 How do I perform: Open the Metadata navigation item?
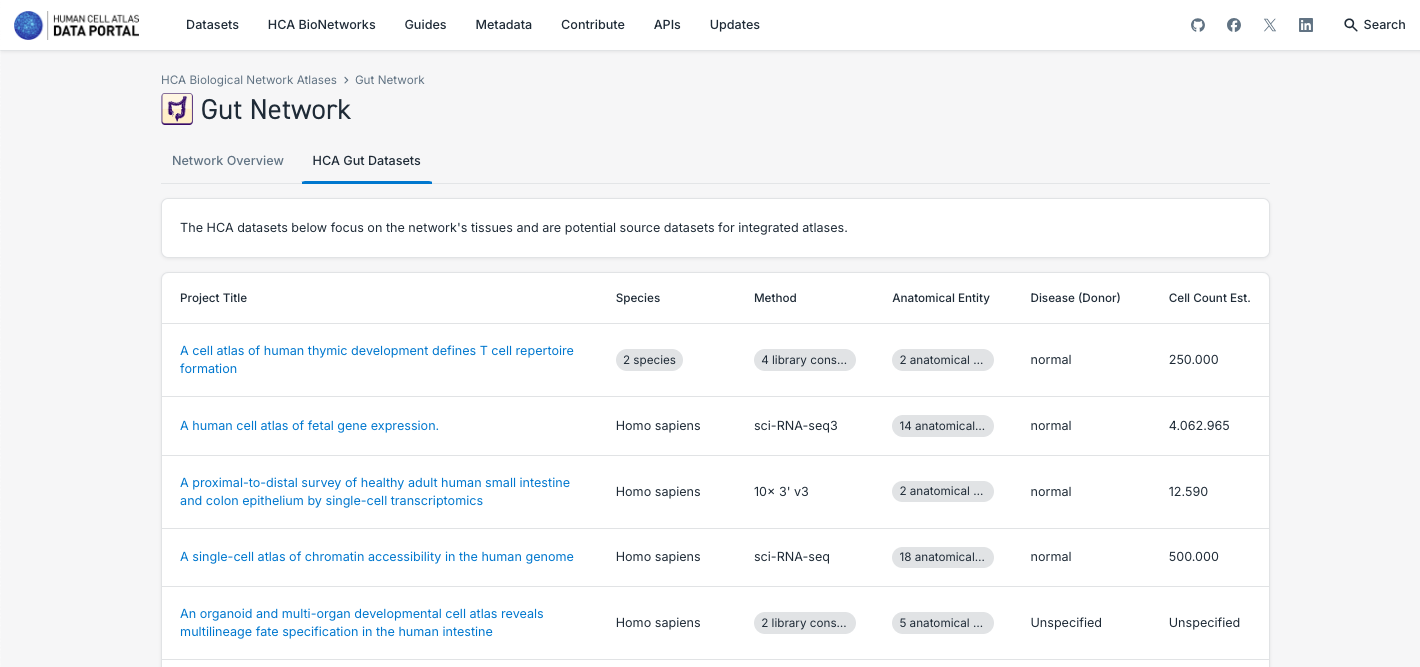point(503,25)
